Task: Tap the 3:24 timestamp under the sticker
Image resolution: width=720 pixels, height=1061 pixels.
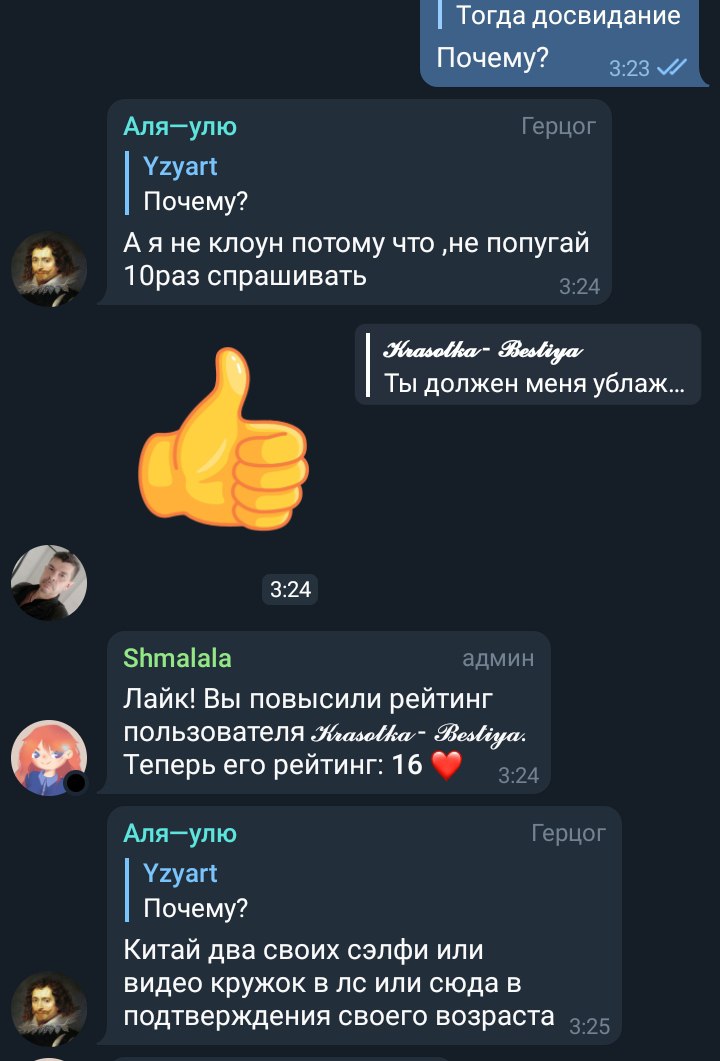Action: tap(290, 590)
